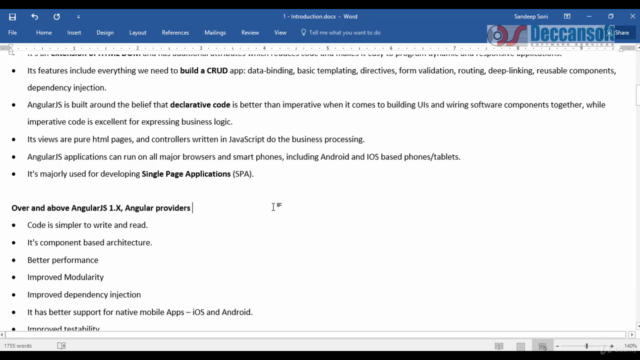
Task: Click the 'Improved dependency injection' bullet
Action: (x=84, y=295)
